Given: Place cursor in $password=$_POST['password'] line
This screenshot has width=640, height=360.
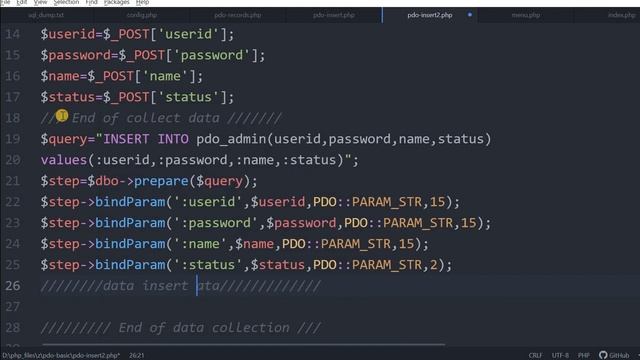Looking at the screenshot, I should click(153, 55).
